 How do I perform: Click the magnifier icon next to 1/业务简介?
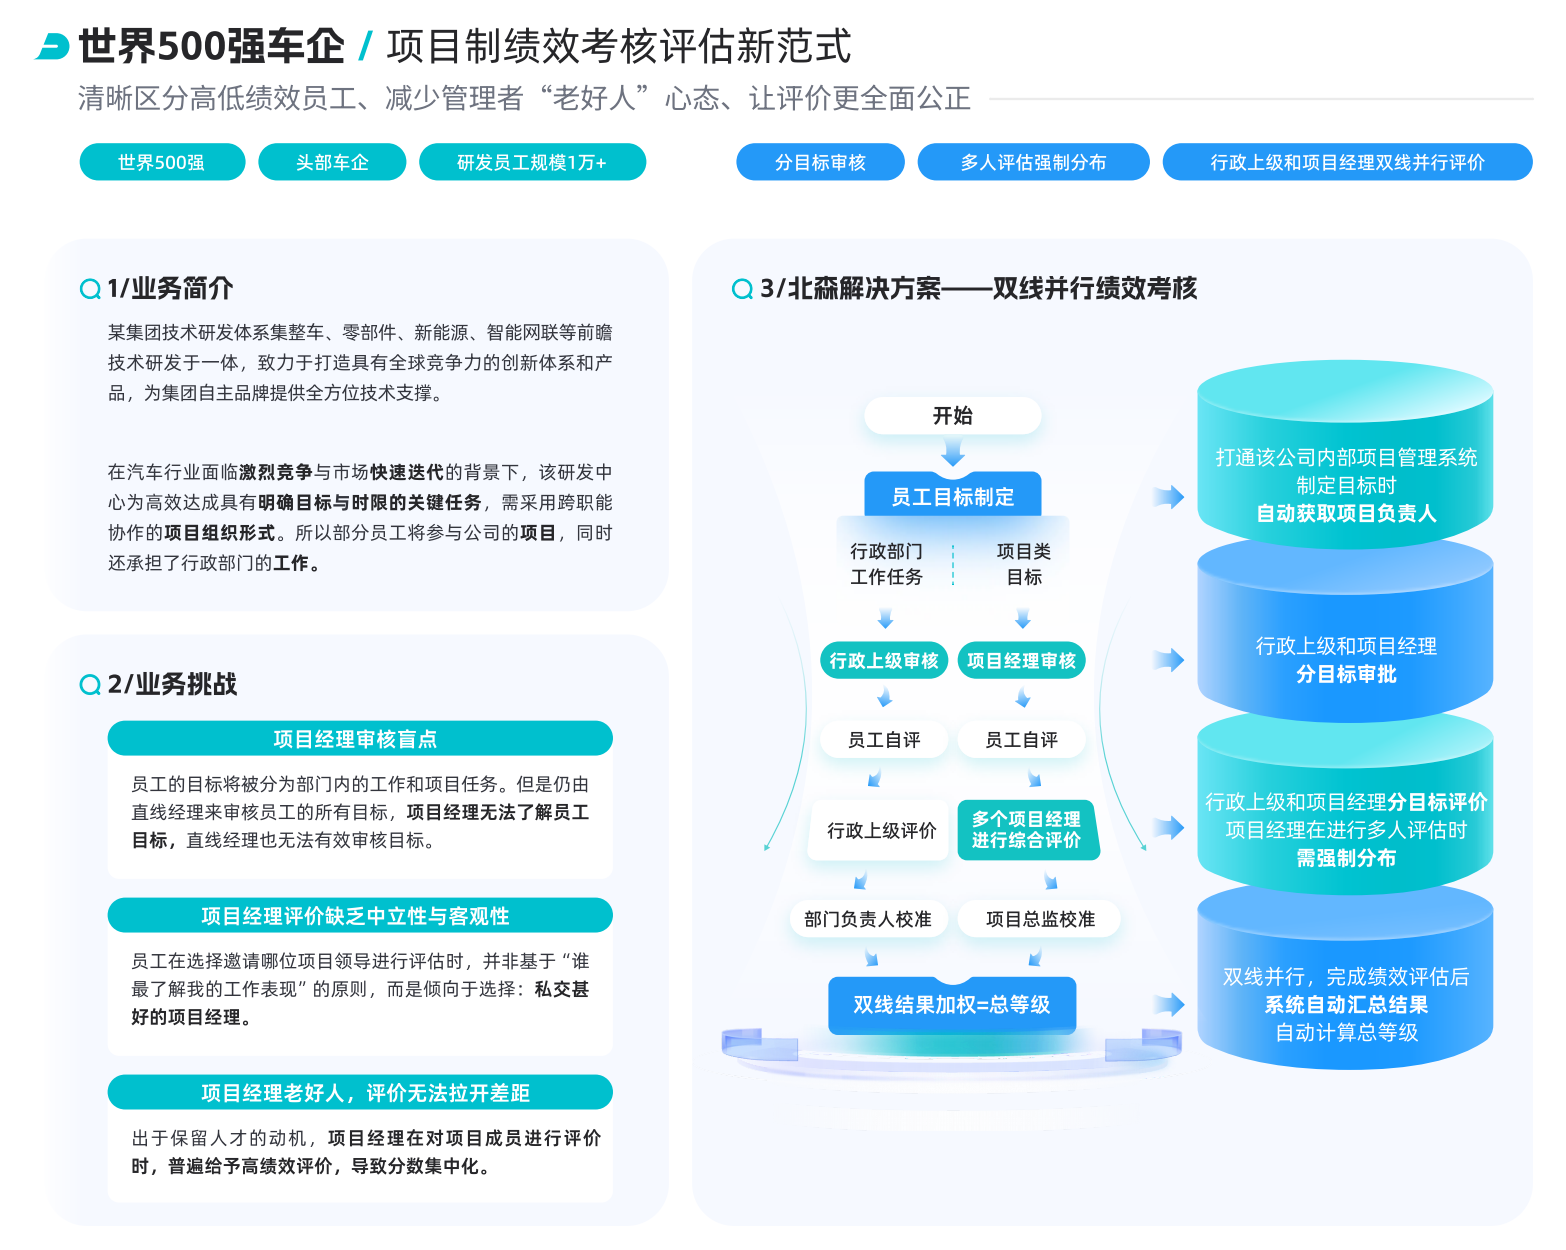(90, 289)
